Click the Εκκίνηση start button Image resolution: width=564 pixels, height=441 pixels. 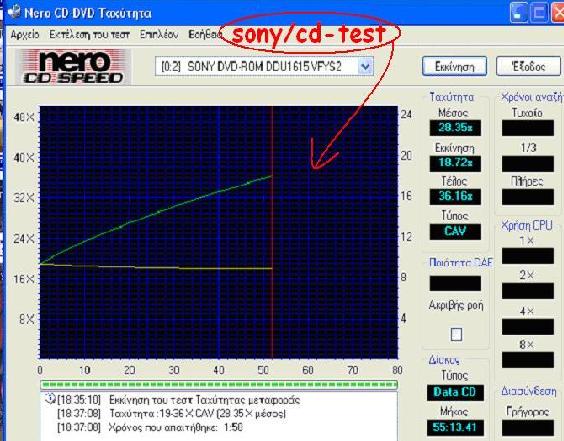(455, 66)
